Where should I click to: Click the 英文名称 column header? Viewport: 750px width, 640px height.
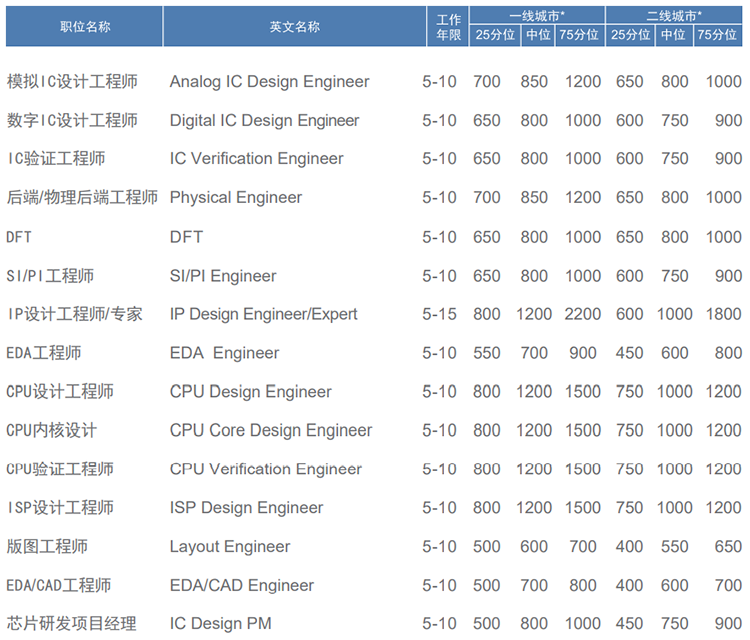pos(294,27)
